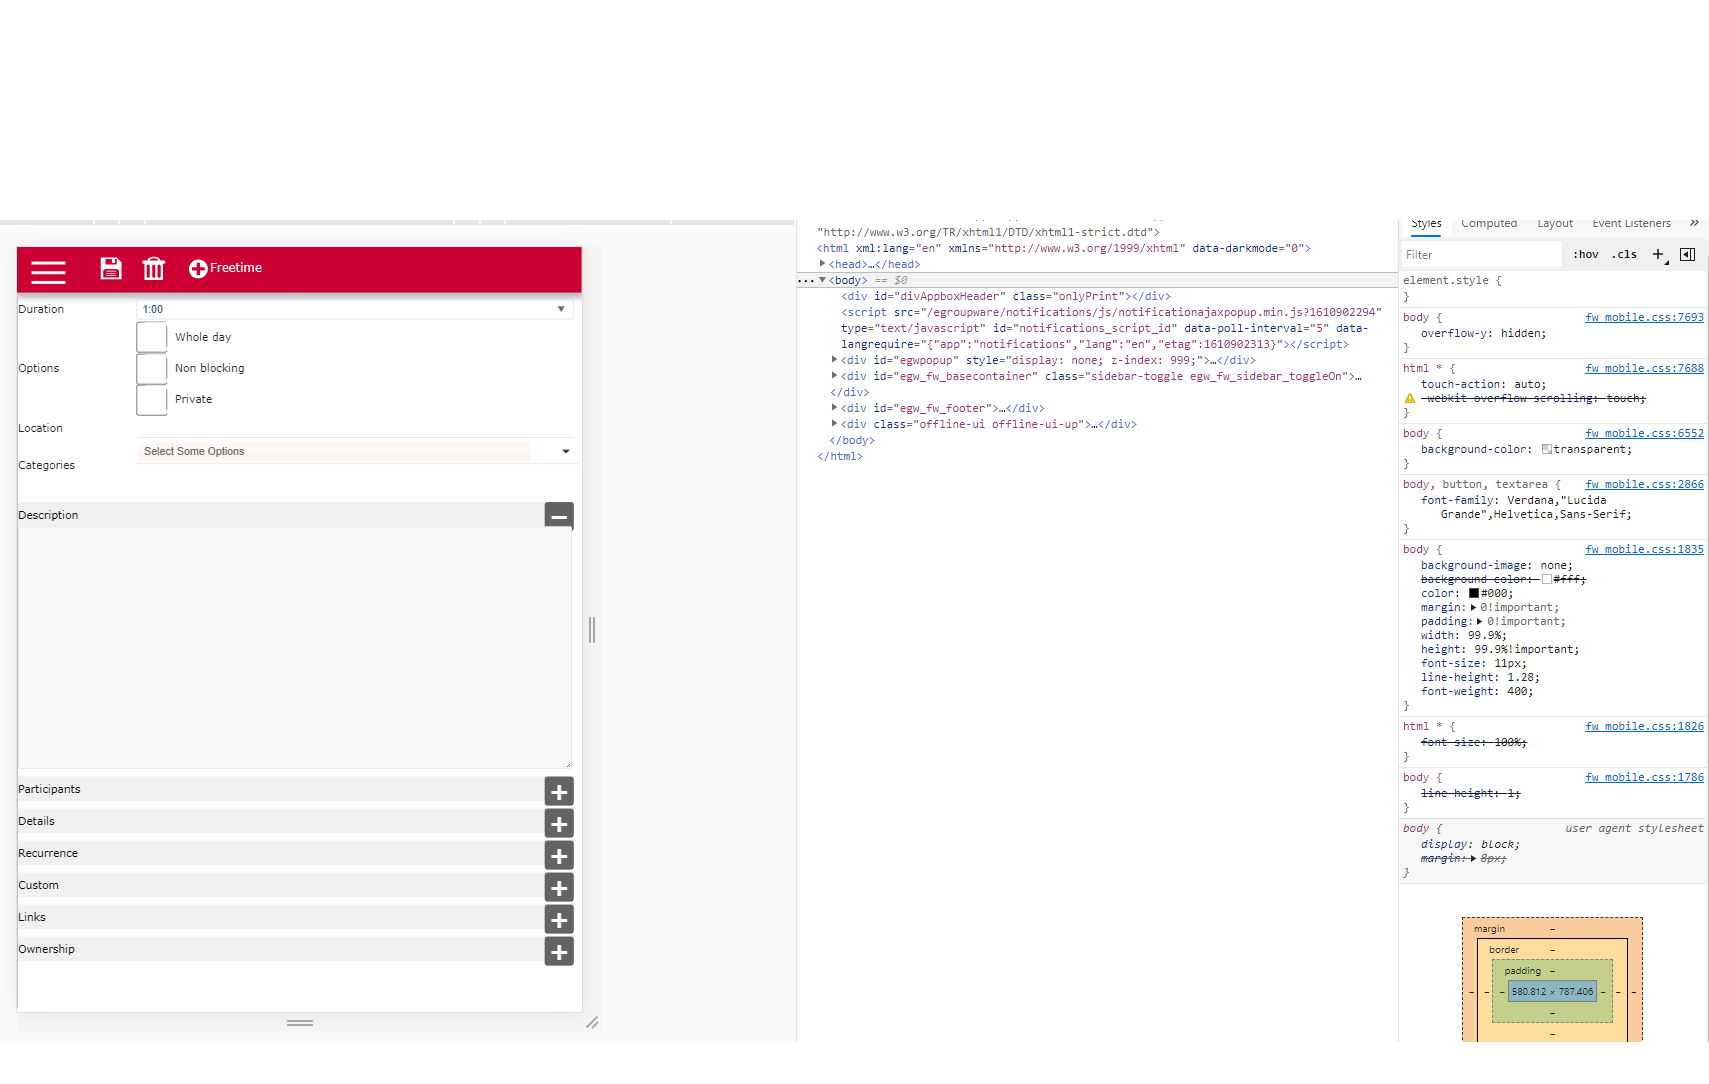
Task: Expand the offline-ui div node
Action: point(834,424)
